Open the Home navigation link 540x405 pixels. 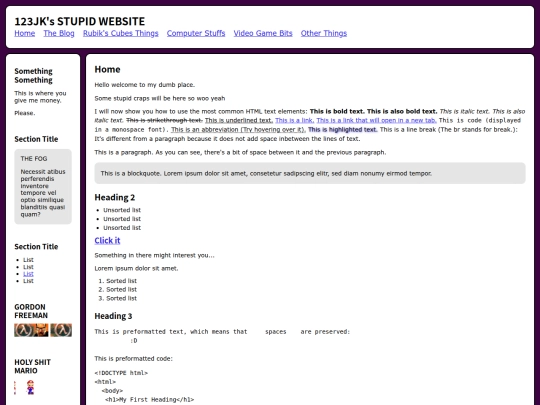24,33
